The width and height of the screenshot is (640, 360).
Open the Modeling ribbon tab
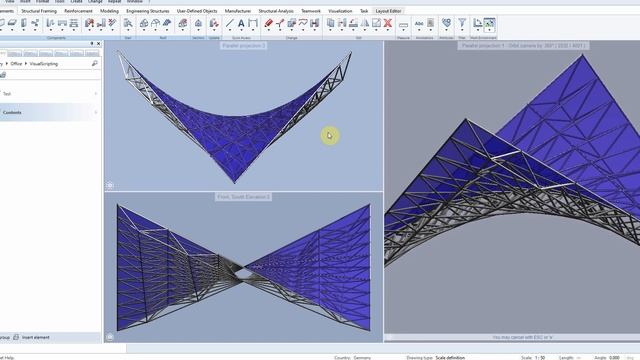click(109, 11)
